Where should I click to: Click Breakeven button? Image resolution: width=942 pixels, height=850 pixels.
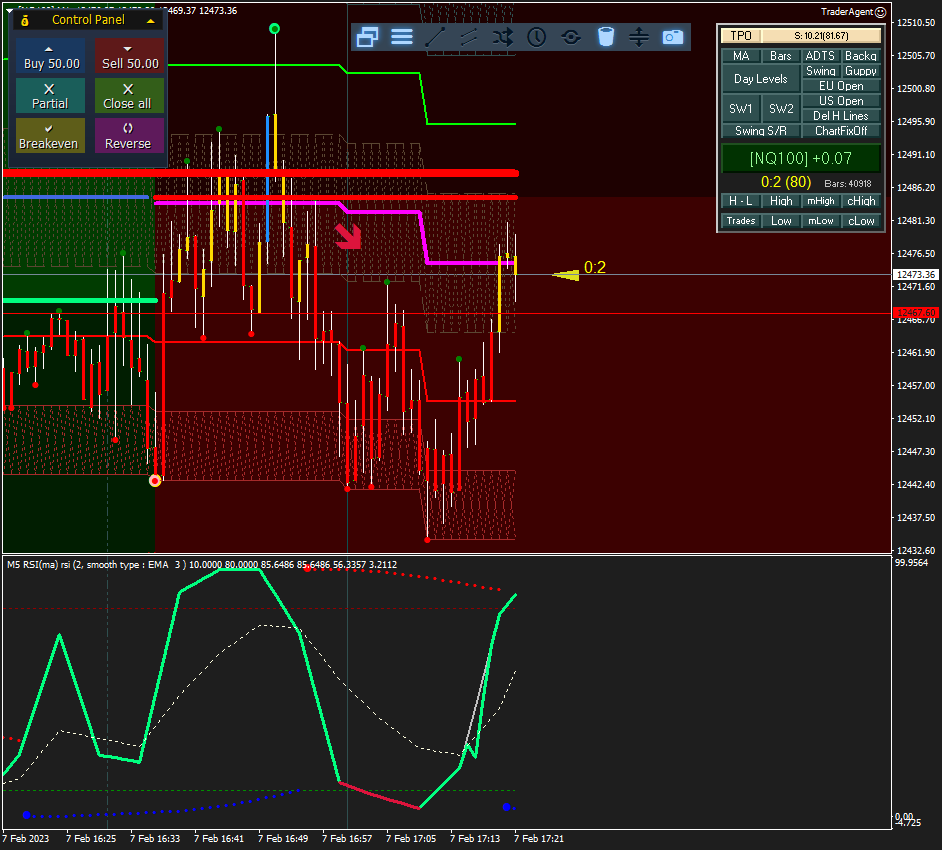point(51,136)
